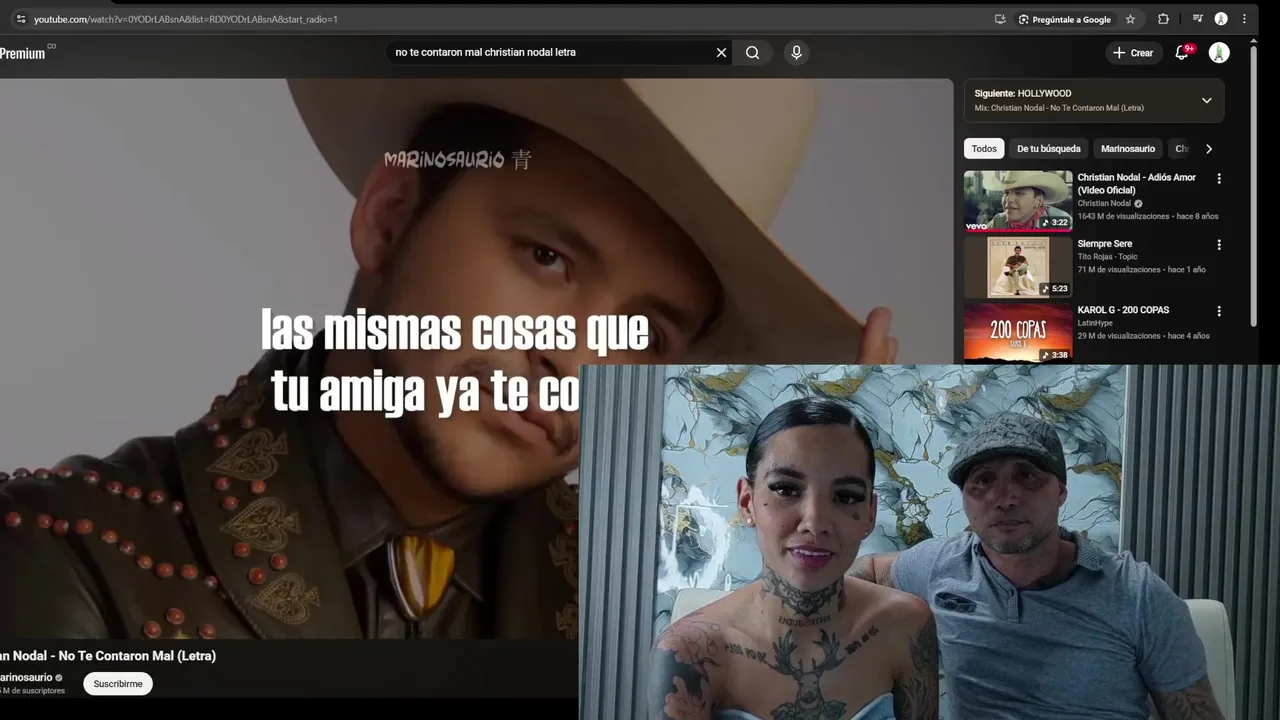Click the YouTube Premium logo
The width and height of the screenshot is (1280, 720).
(26, 53)
